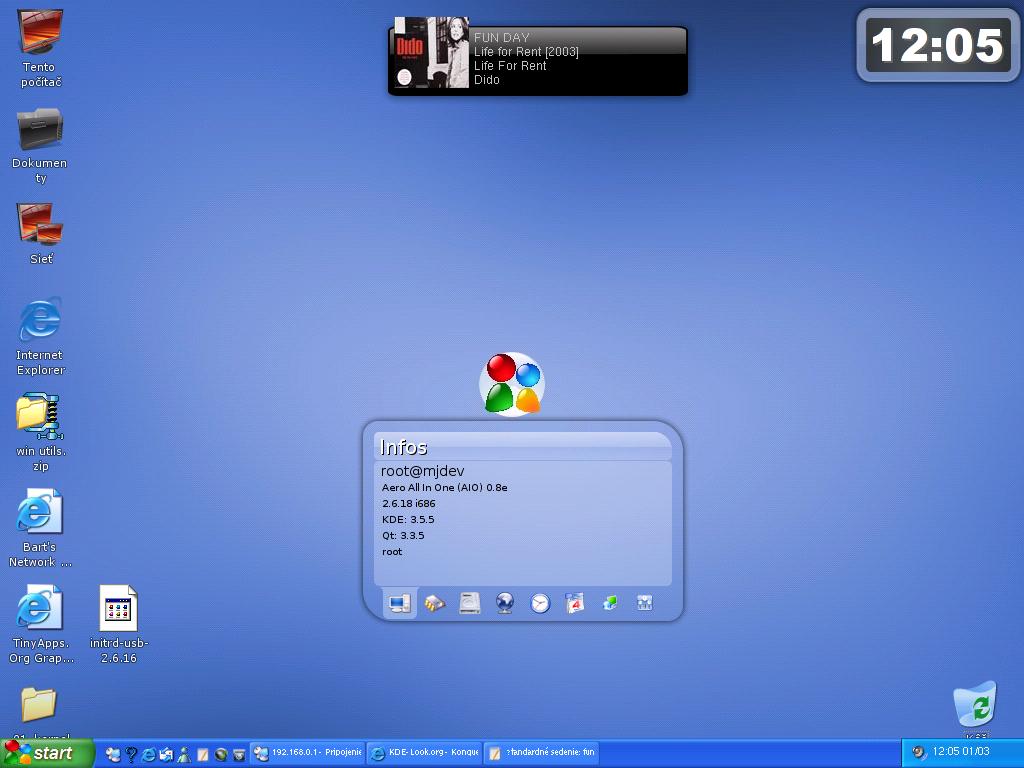Viewport: 1024px width, 768px height.
Task: Click the Dido album cover thumbnail
Action: coord(432,52)
